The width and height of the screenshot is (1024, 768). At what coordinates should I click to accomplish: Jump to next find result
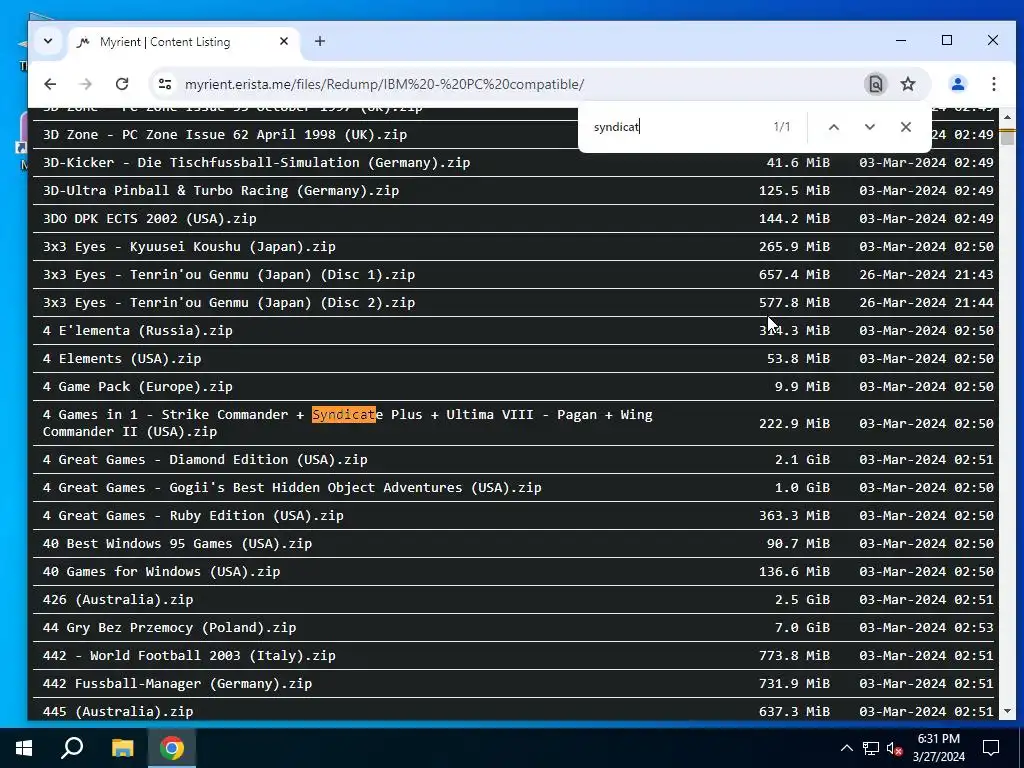click(869, 127)
